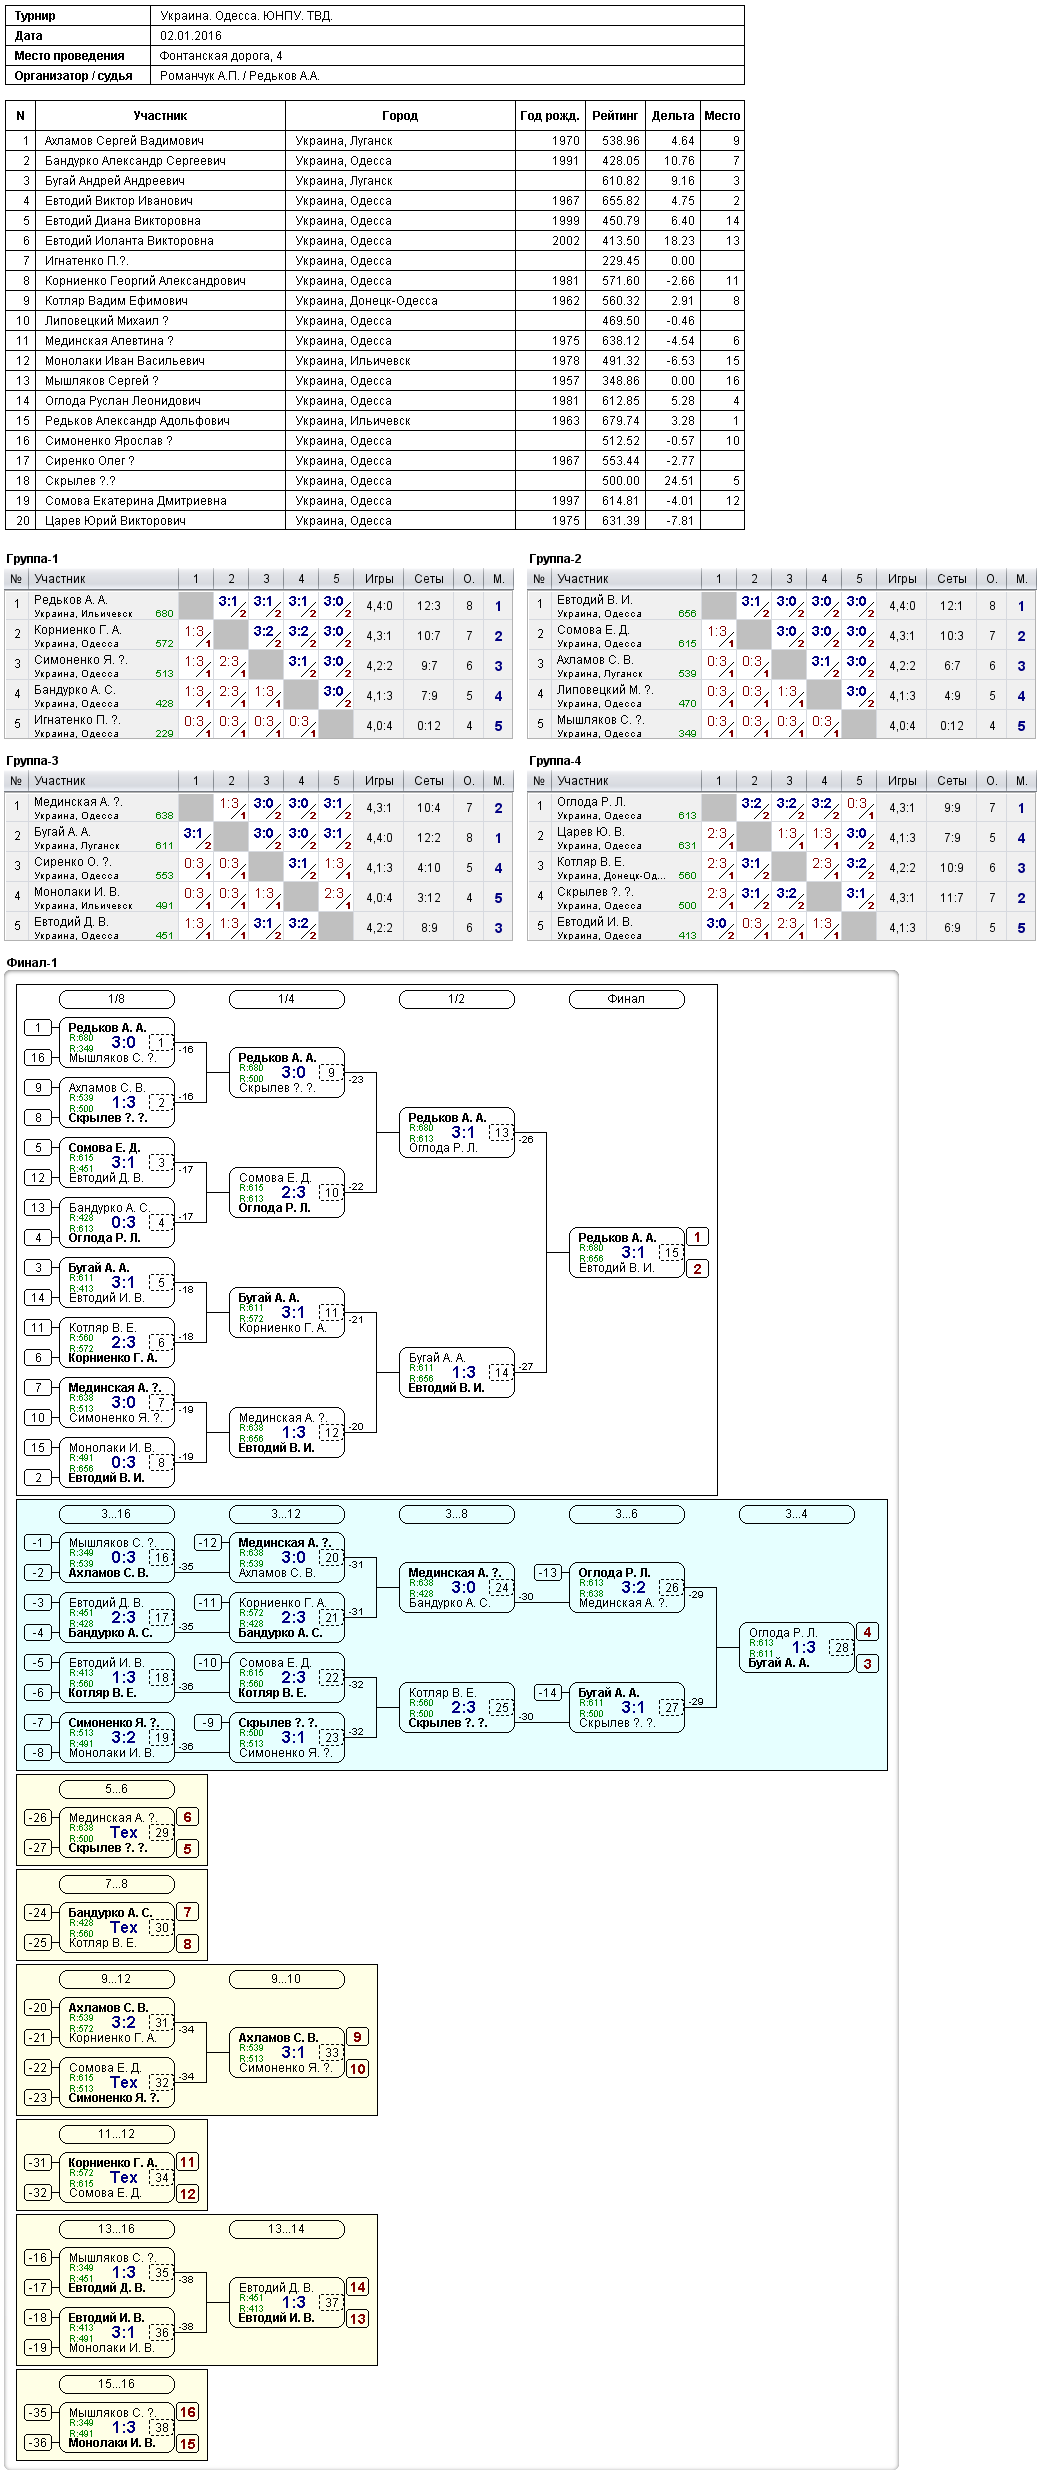
Task: Click the place 9 badge beside Ахламов
Action: 358,2037
